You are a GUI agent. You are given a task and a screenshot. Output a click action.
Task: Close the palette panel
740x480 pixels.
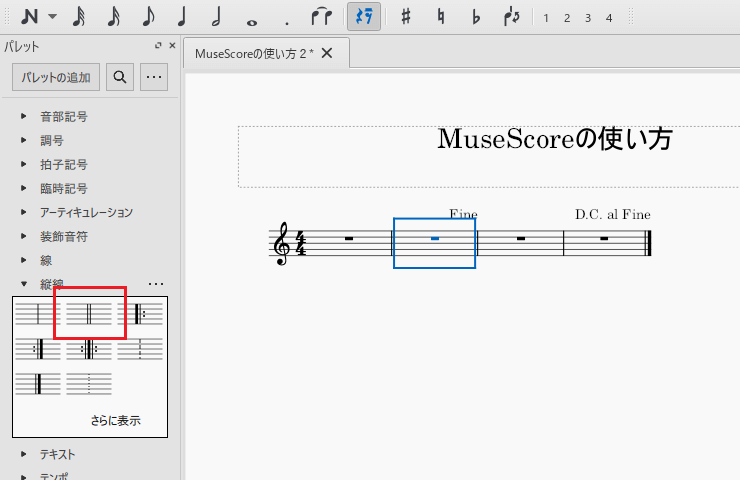(172, 45)
